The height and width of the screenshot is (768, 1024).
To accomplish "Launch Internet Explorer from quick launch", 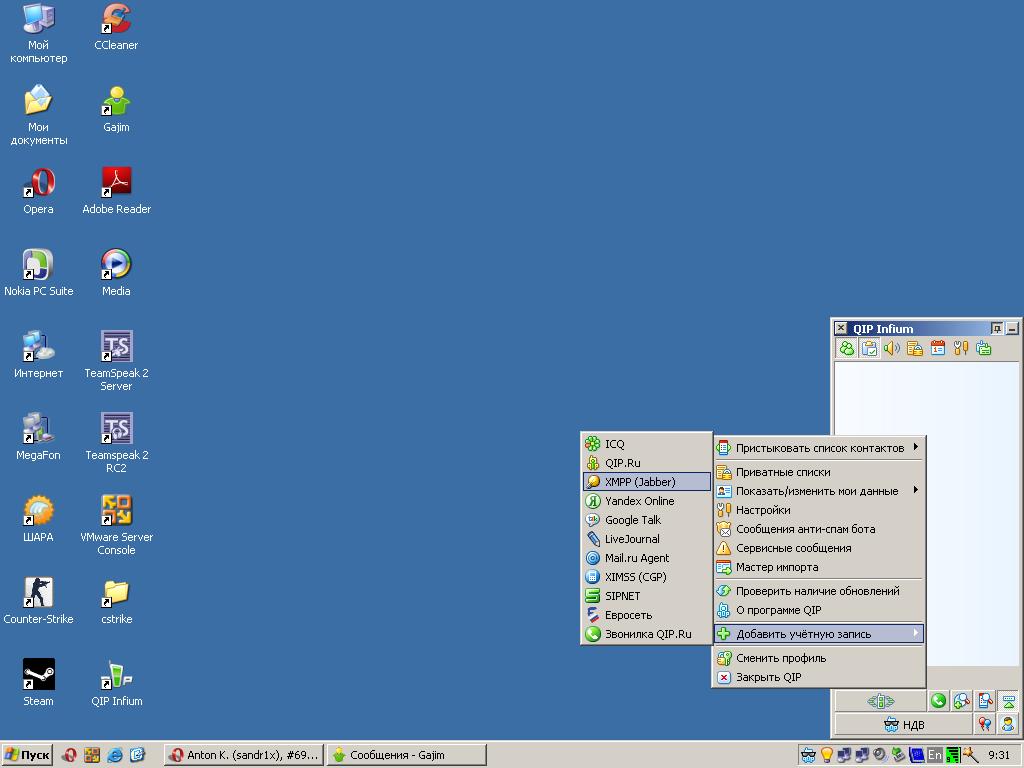I will pyautogui.click(x=115, y=755).
